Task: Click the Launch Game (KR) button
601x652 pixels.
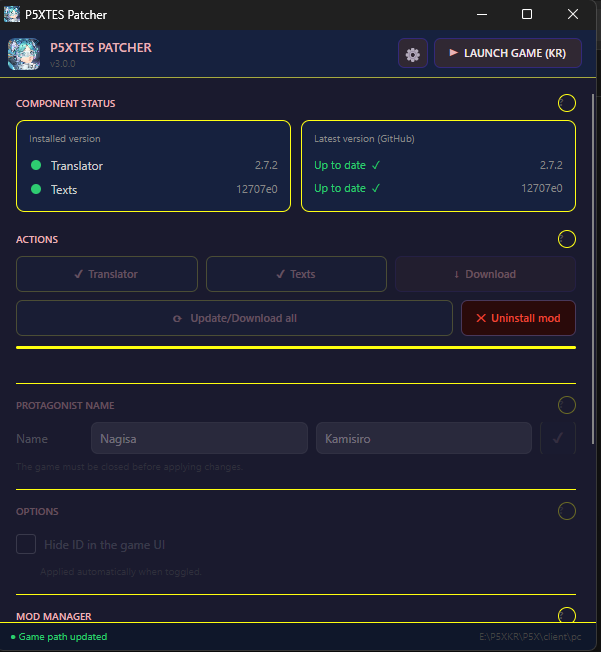Action: coord(508,53)
